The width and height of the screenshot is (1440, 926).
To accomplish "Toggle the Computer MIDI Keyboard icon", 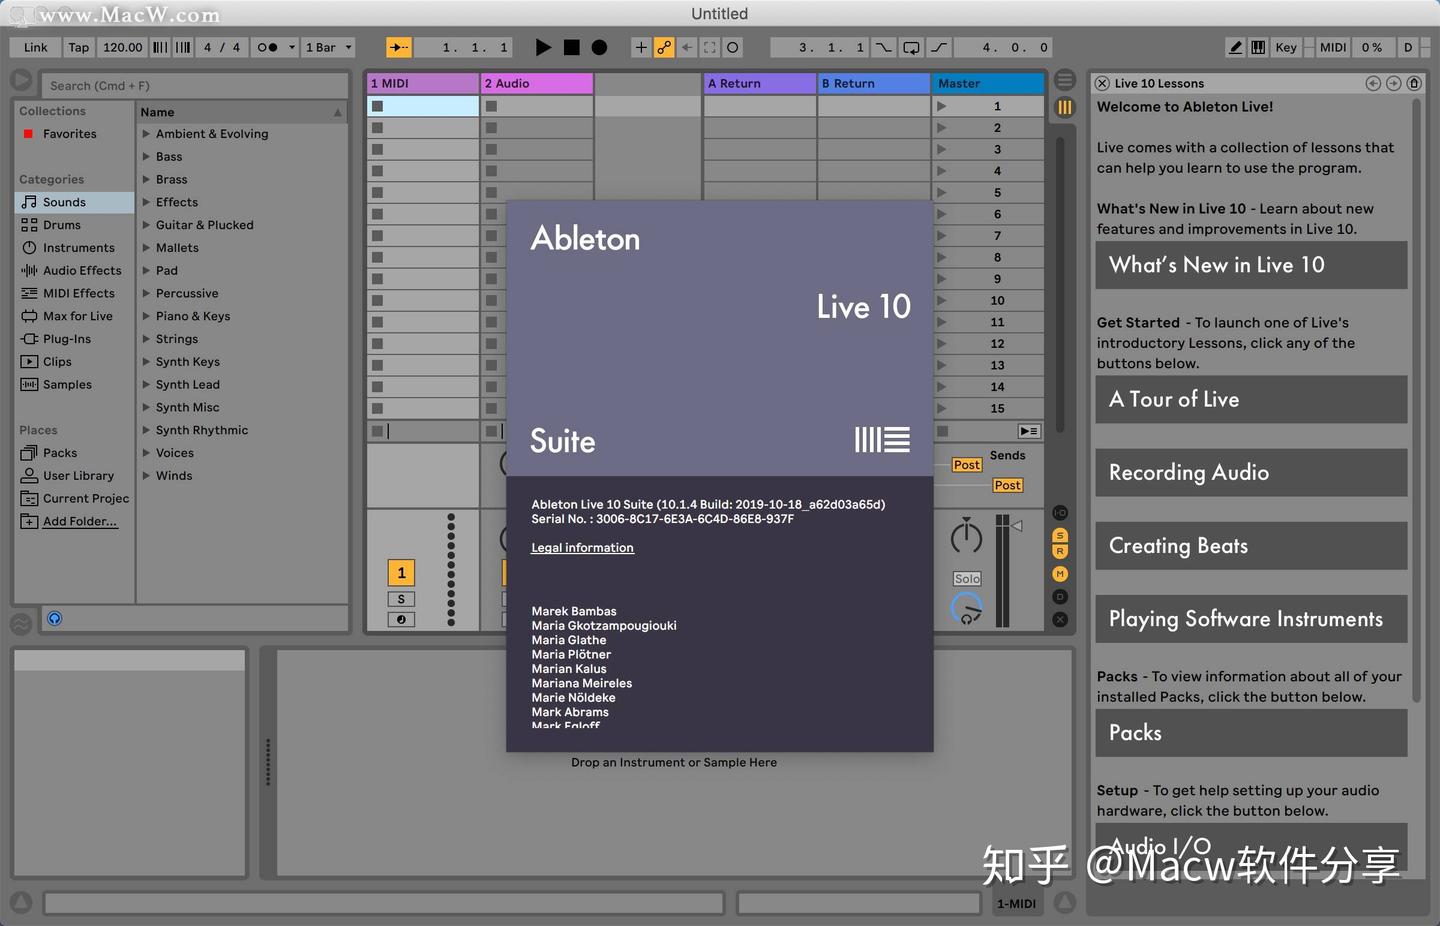I will 1258,47.
